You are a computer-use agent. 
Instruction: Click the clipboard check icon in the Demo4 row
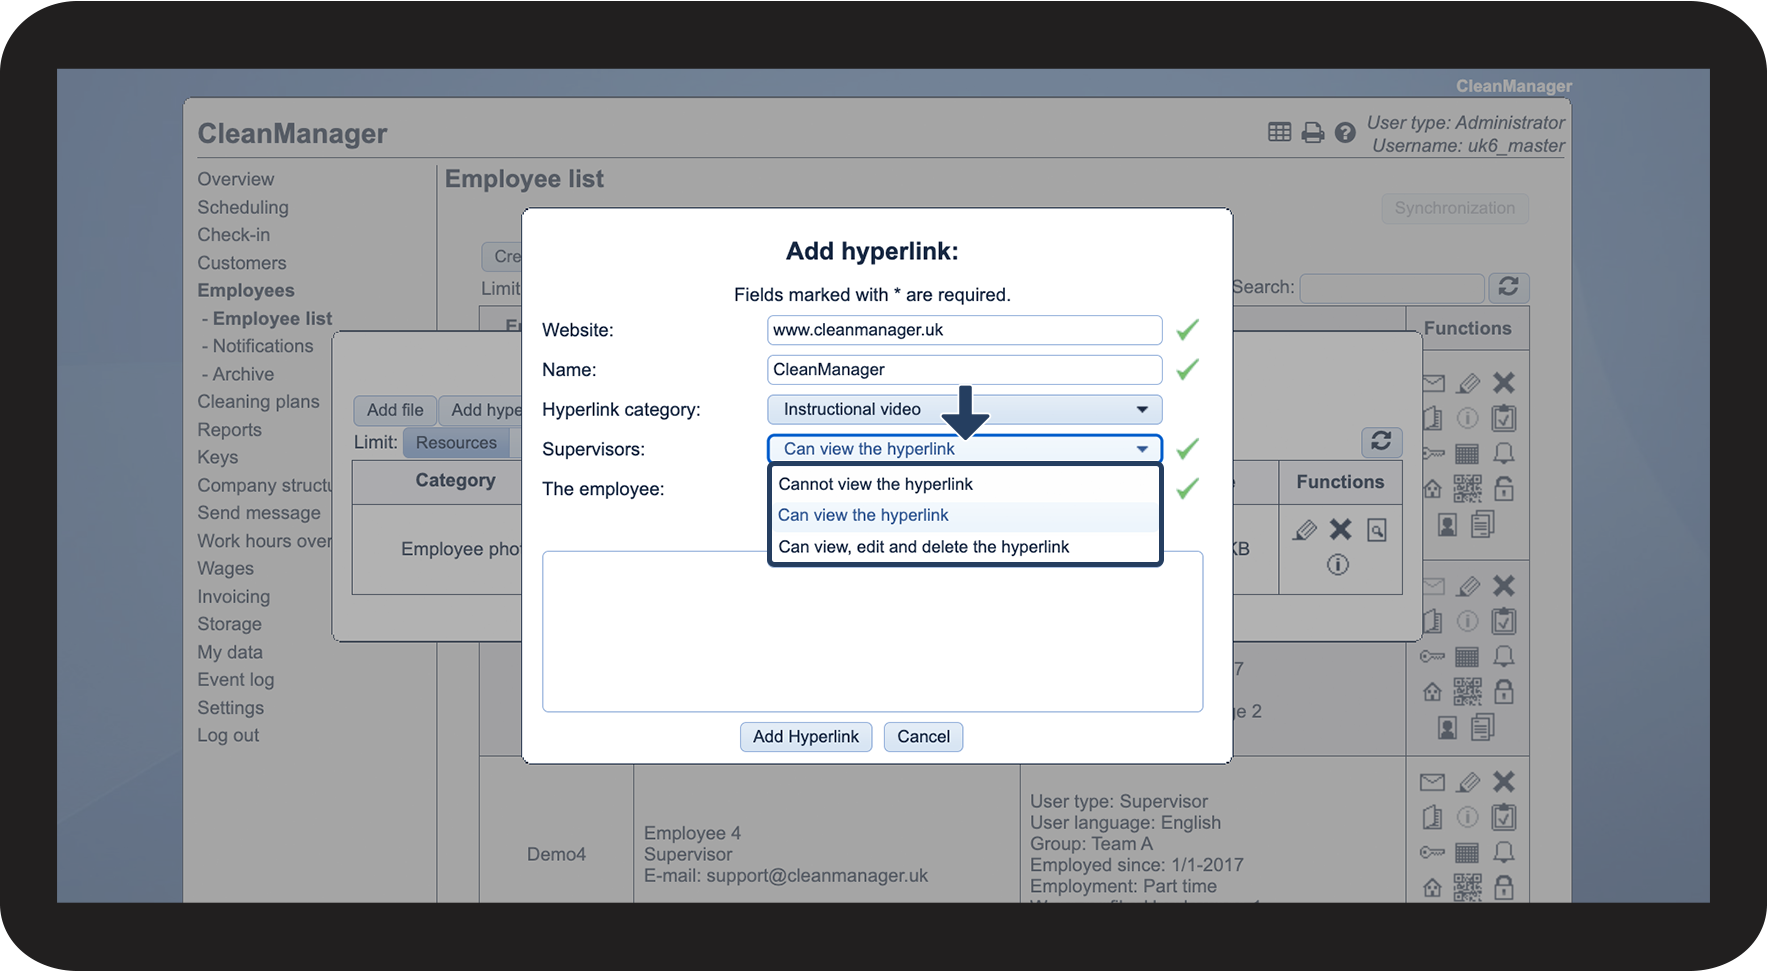pos(1503,817)
